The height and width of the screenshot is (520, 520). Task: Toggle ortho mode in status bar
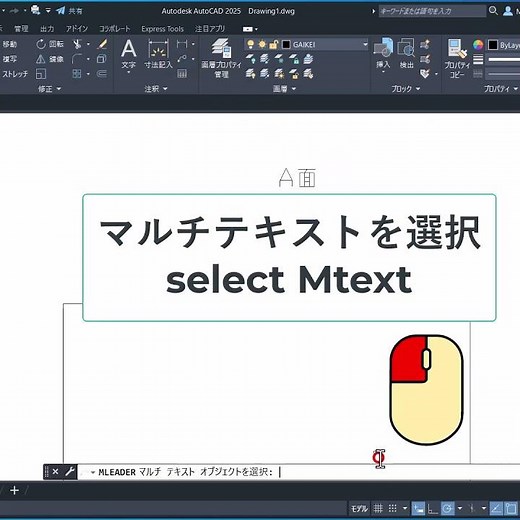(433, 508)
